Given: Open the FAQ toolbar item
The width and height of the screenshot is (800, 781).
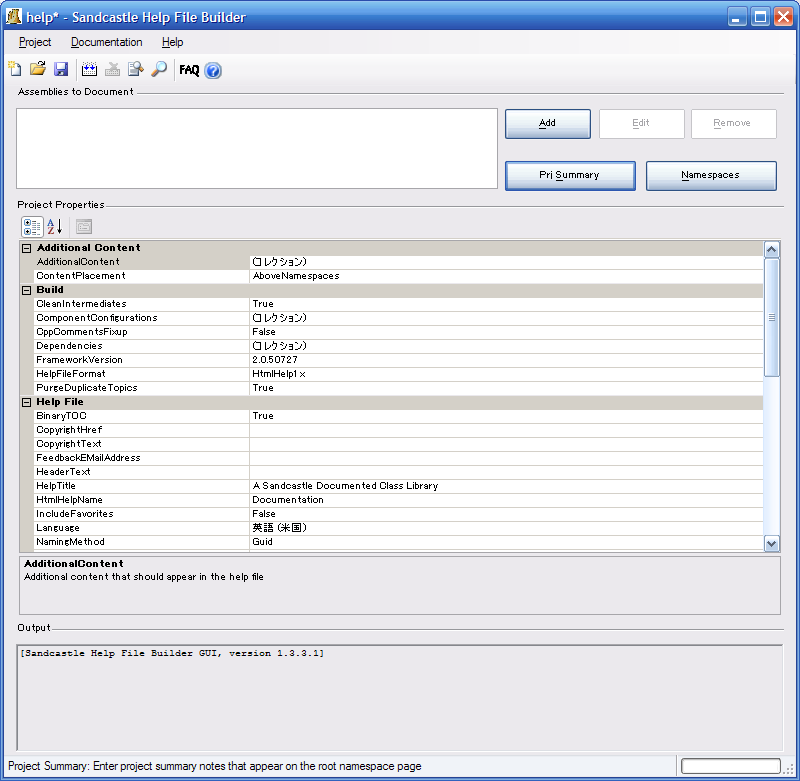Looking at the screenshot, I should click(189, 70).
